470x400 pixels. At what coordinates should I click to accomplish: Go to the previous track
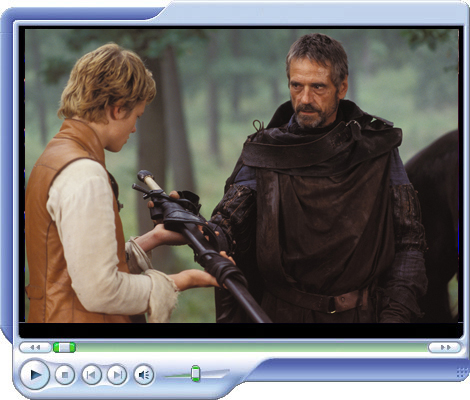pos(91,375)
